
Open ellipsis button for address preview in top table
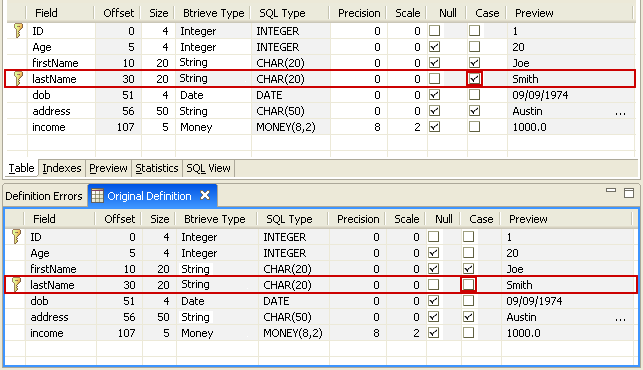pyautogui.click(x=620, y=112)
